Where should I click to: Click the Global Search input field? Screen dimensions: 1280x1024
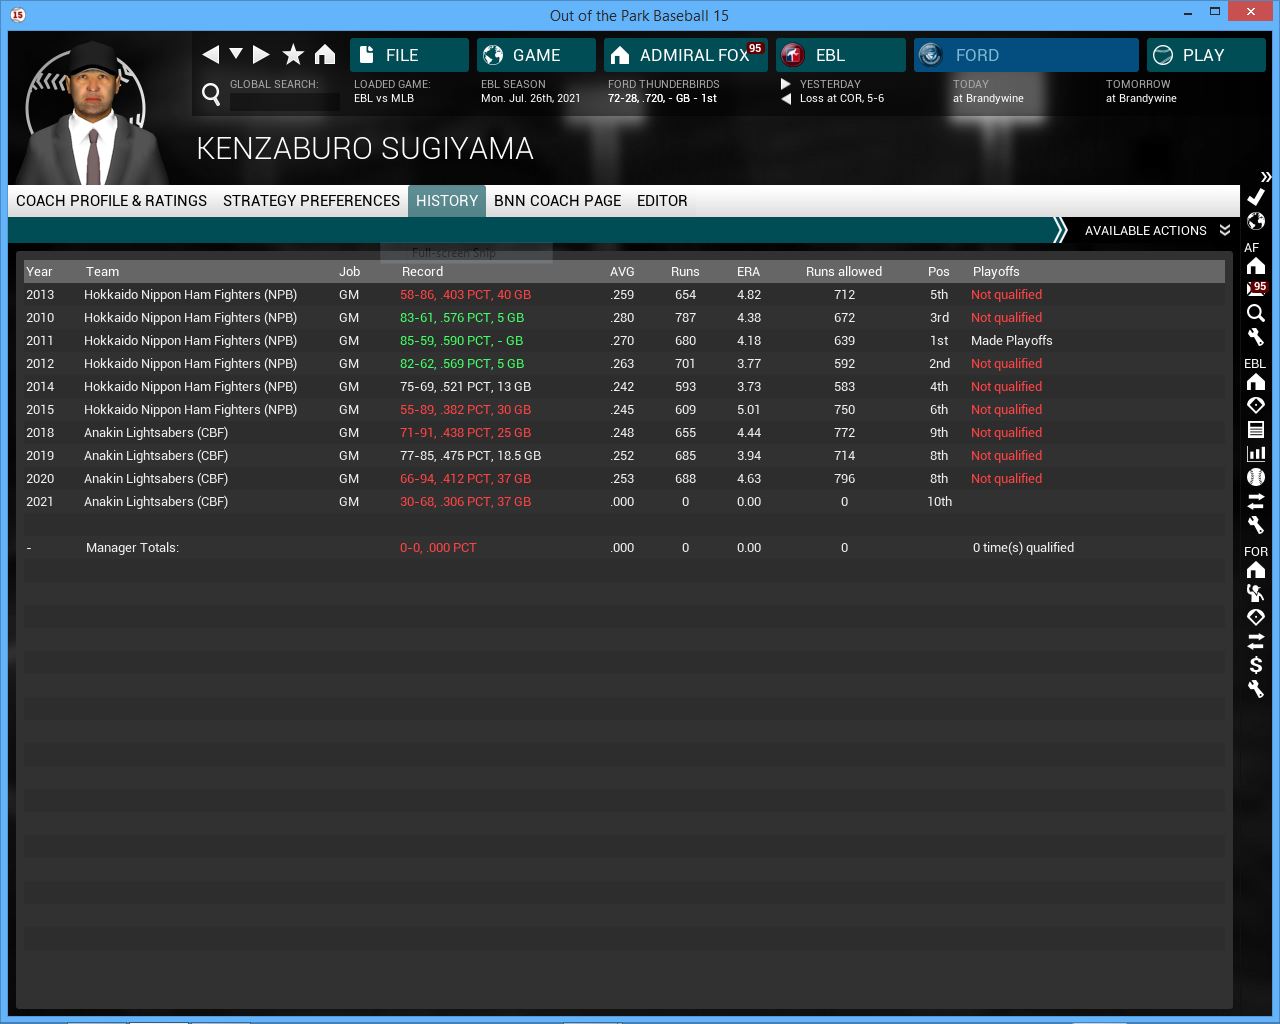pyautogui.click(x=285, y=101)
